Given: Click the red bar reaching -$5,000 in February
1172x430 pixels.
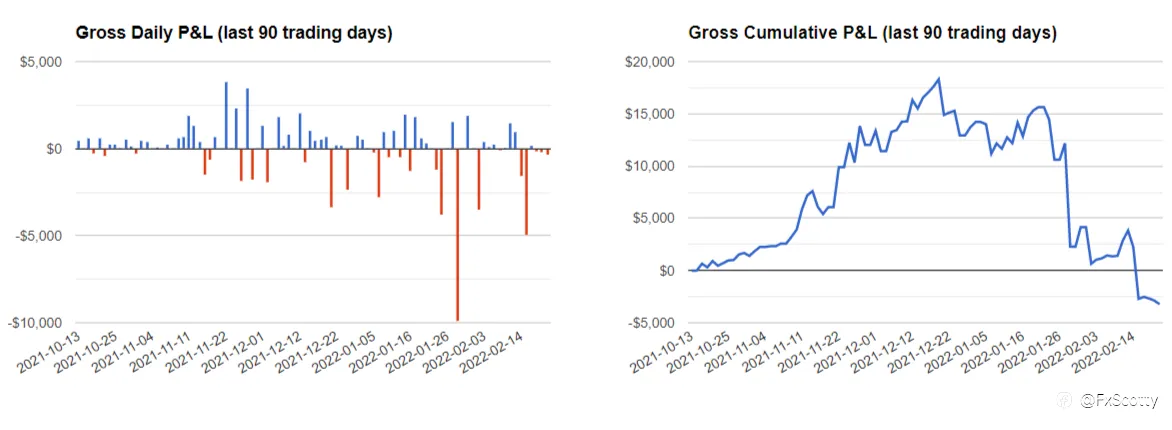Looking at the screenshot, I should coord(526,191).
